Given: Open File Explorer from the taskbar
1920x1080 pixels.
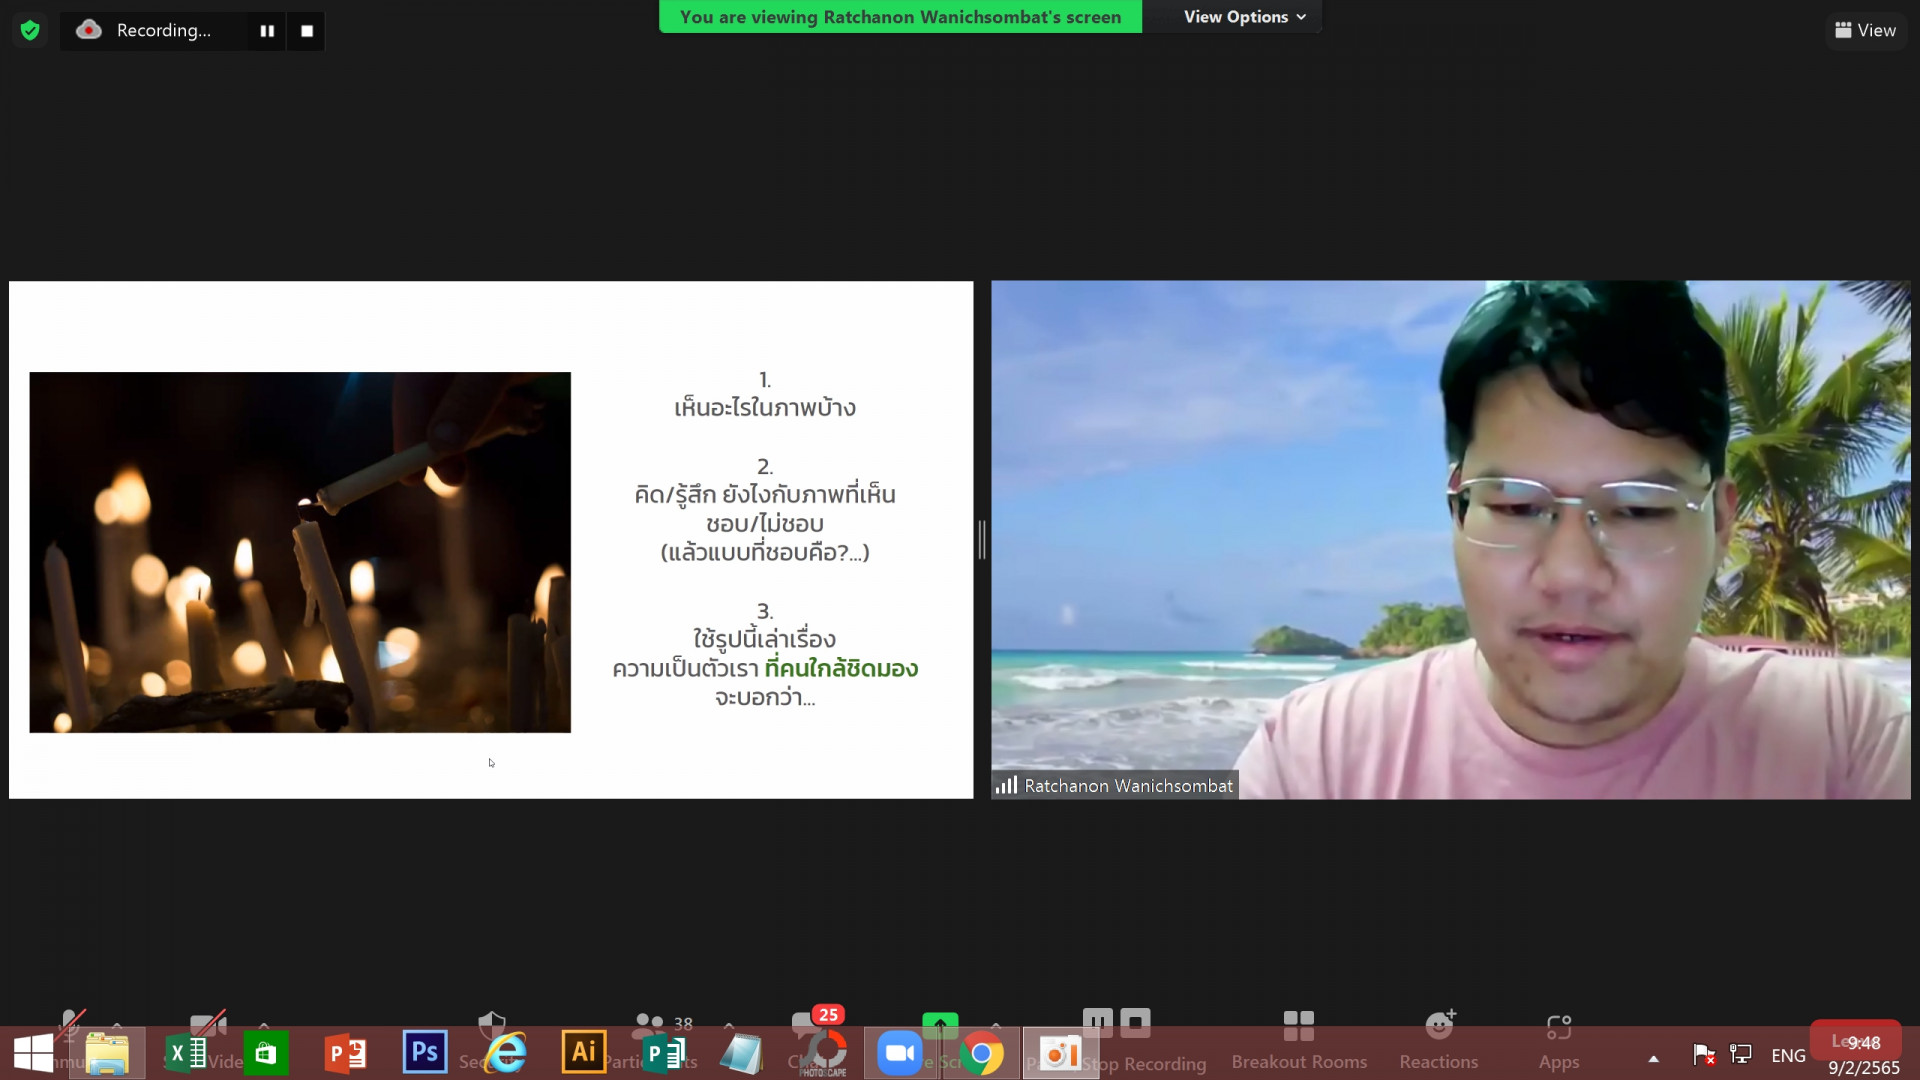Looking at the screenshot, I should pos(107,1054).
